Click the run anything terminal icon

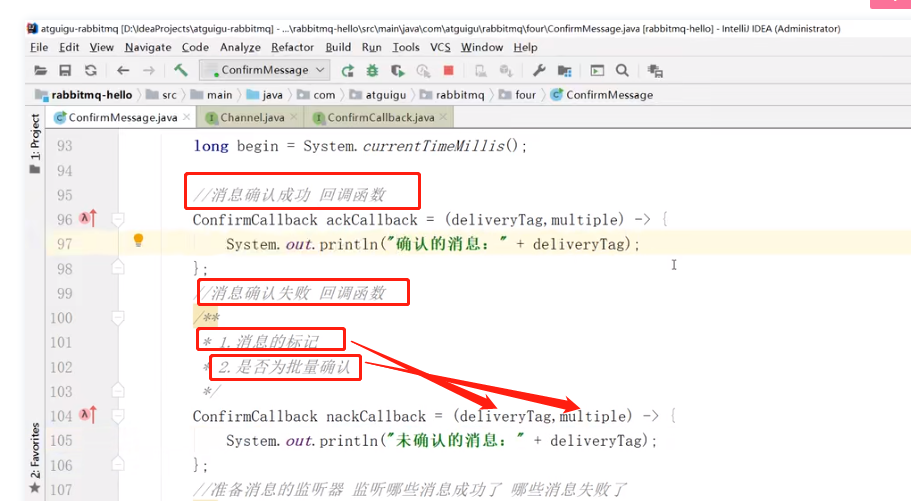point(597,71)
